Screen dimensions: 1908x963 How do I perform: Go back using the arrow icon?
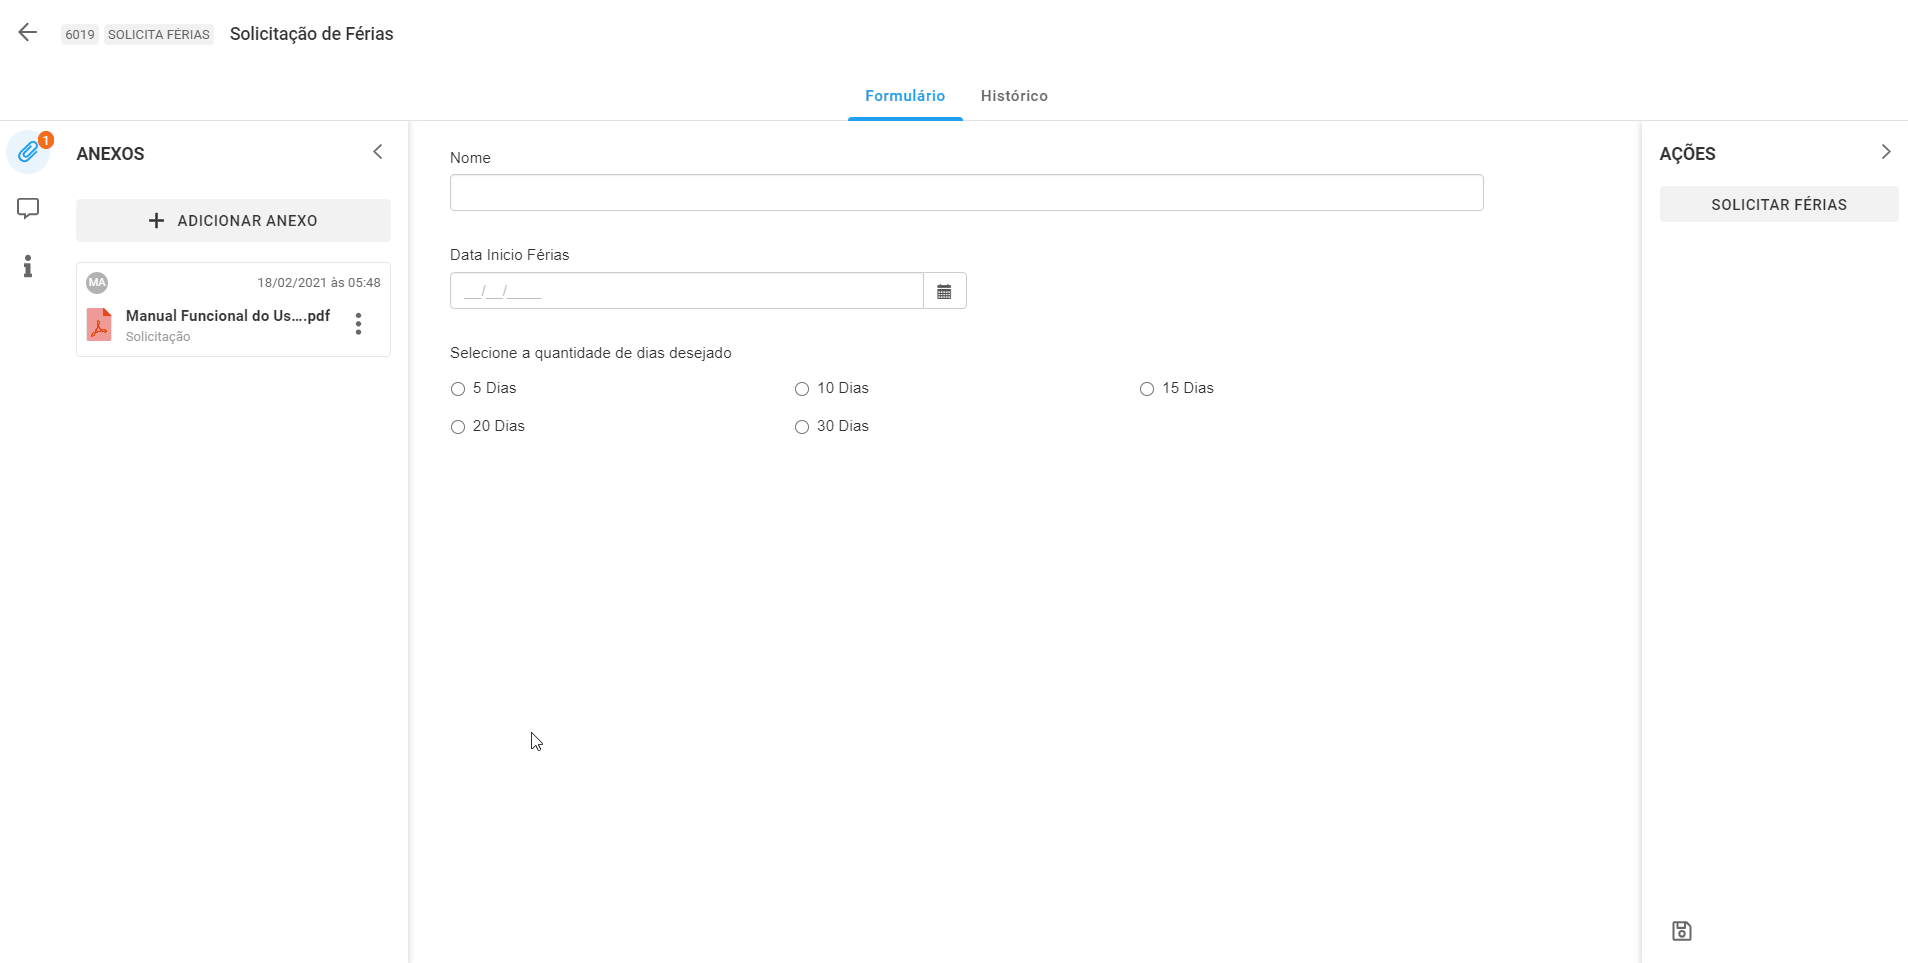click(28, 33)
